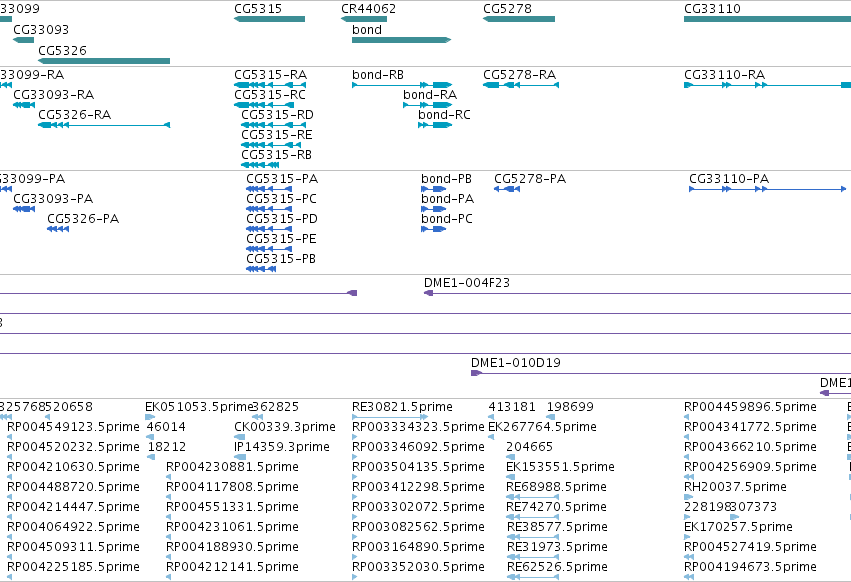Click protein bond-PB
Image resolution: width=851 pixels, height=582 pixels.
446,179
